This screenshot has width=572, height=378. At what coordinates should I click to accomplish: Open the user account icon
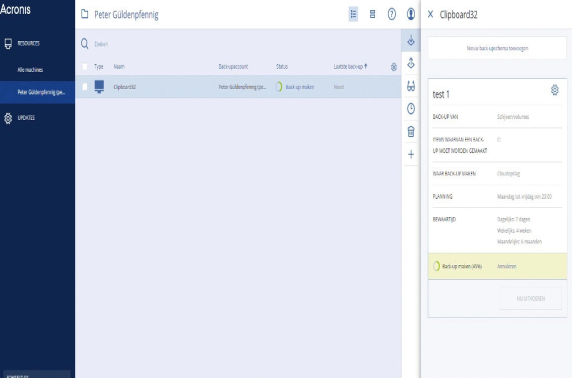[411, 14]
